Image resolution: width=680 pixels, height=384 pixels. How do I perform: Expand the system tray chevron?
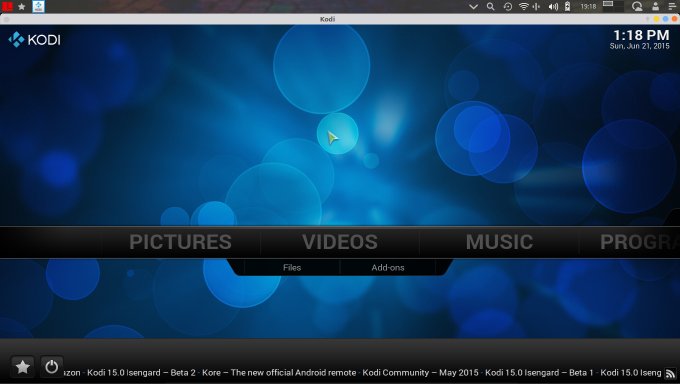click(474, 7)
